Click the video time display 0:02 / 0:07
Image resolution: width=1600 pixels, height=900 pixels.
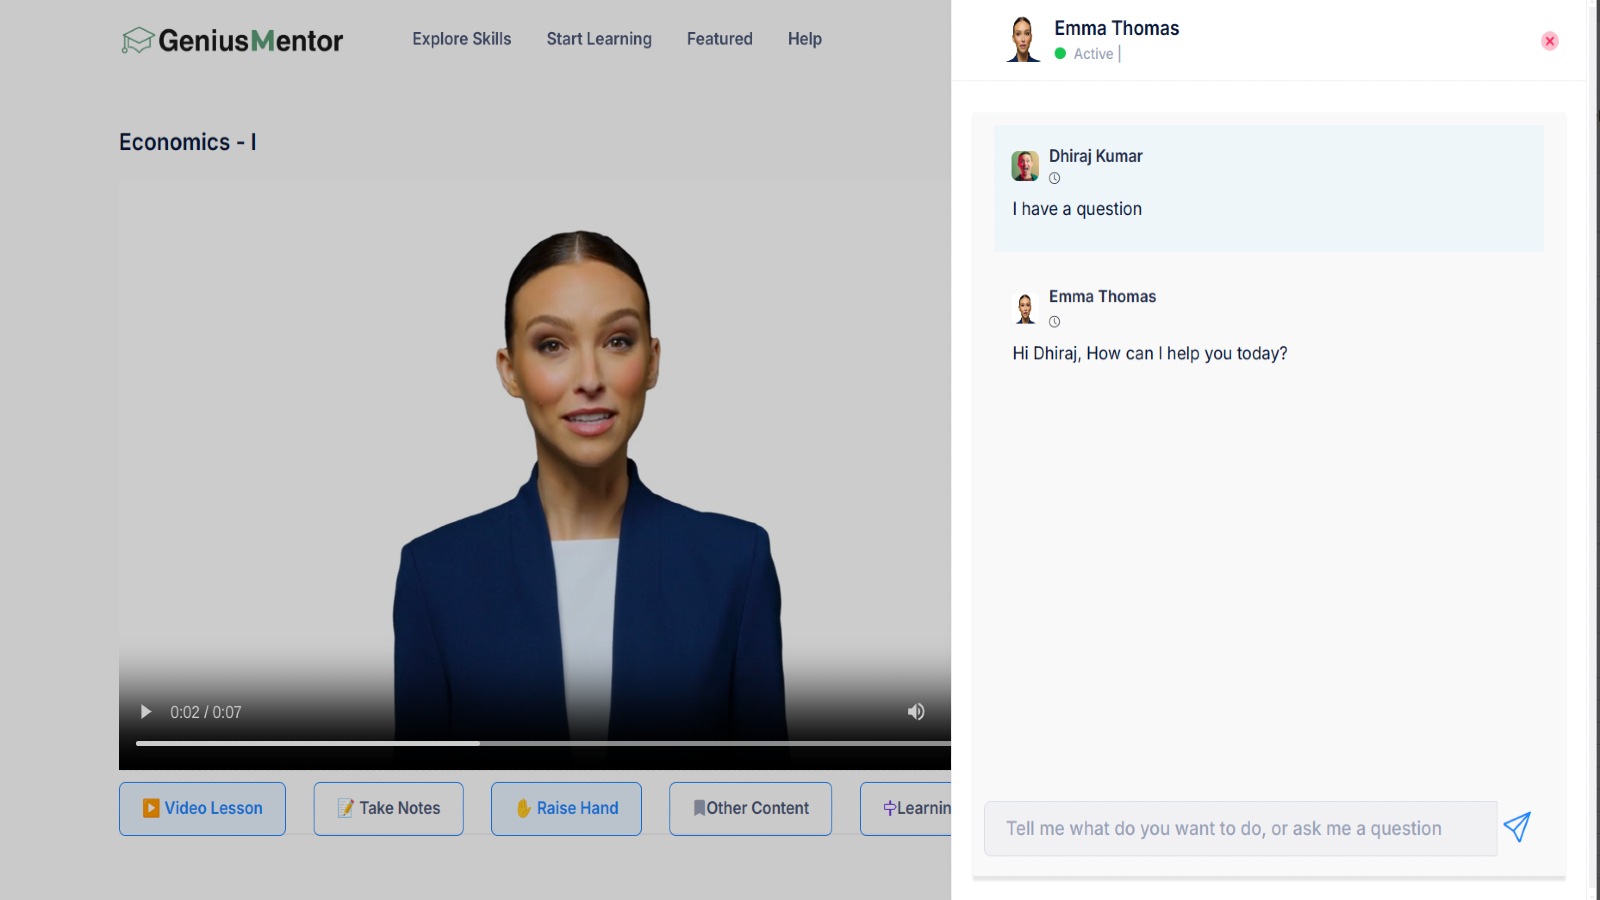click(x=206, y=712)
